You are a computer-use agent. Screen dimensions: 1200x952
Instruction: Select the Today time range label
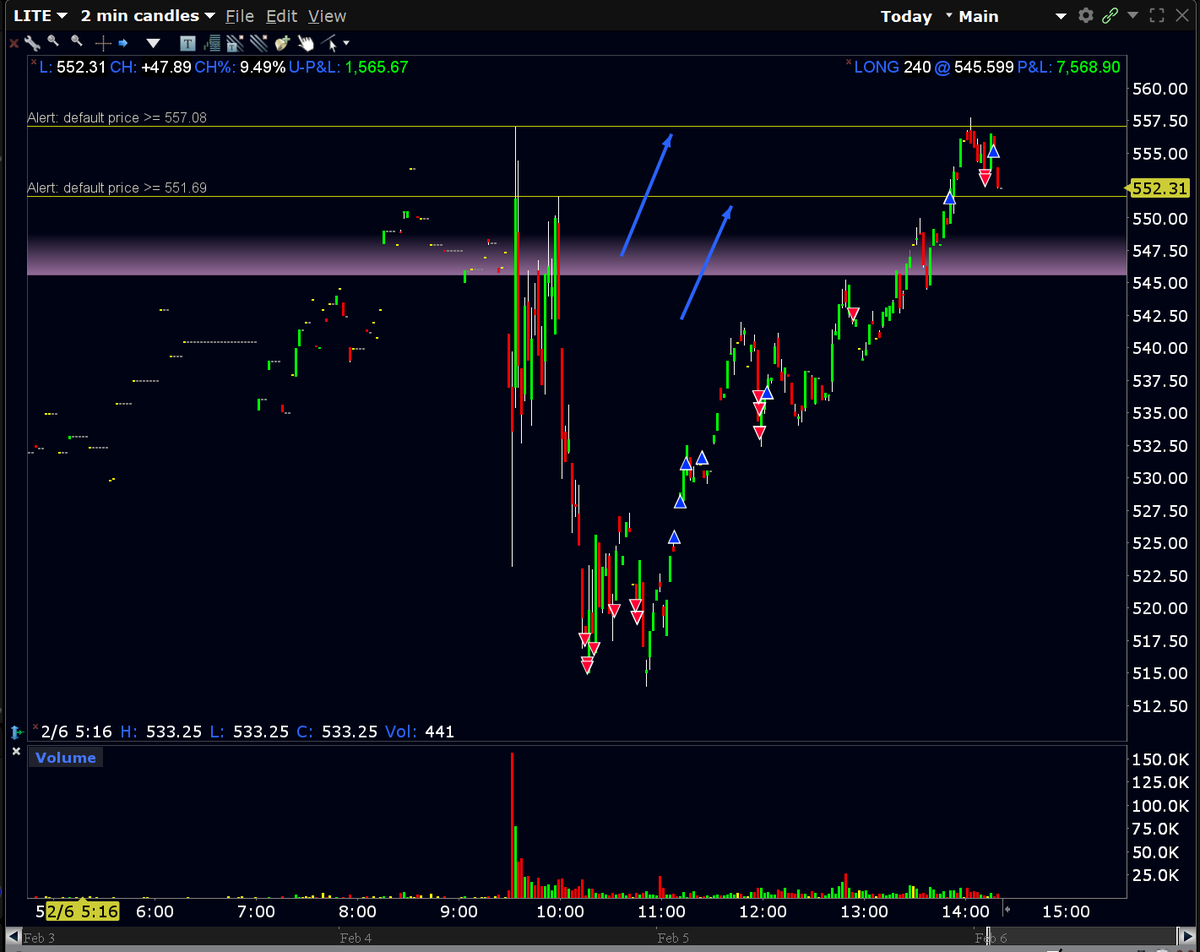tap(906, 16)
